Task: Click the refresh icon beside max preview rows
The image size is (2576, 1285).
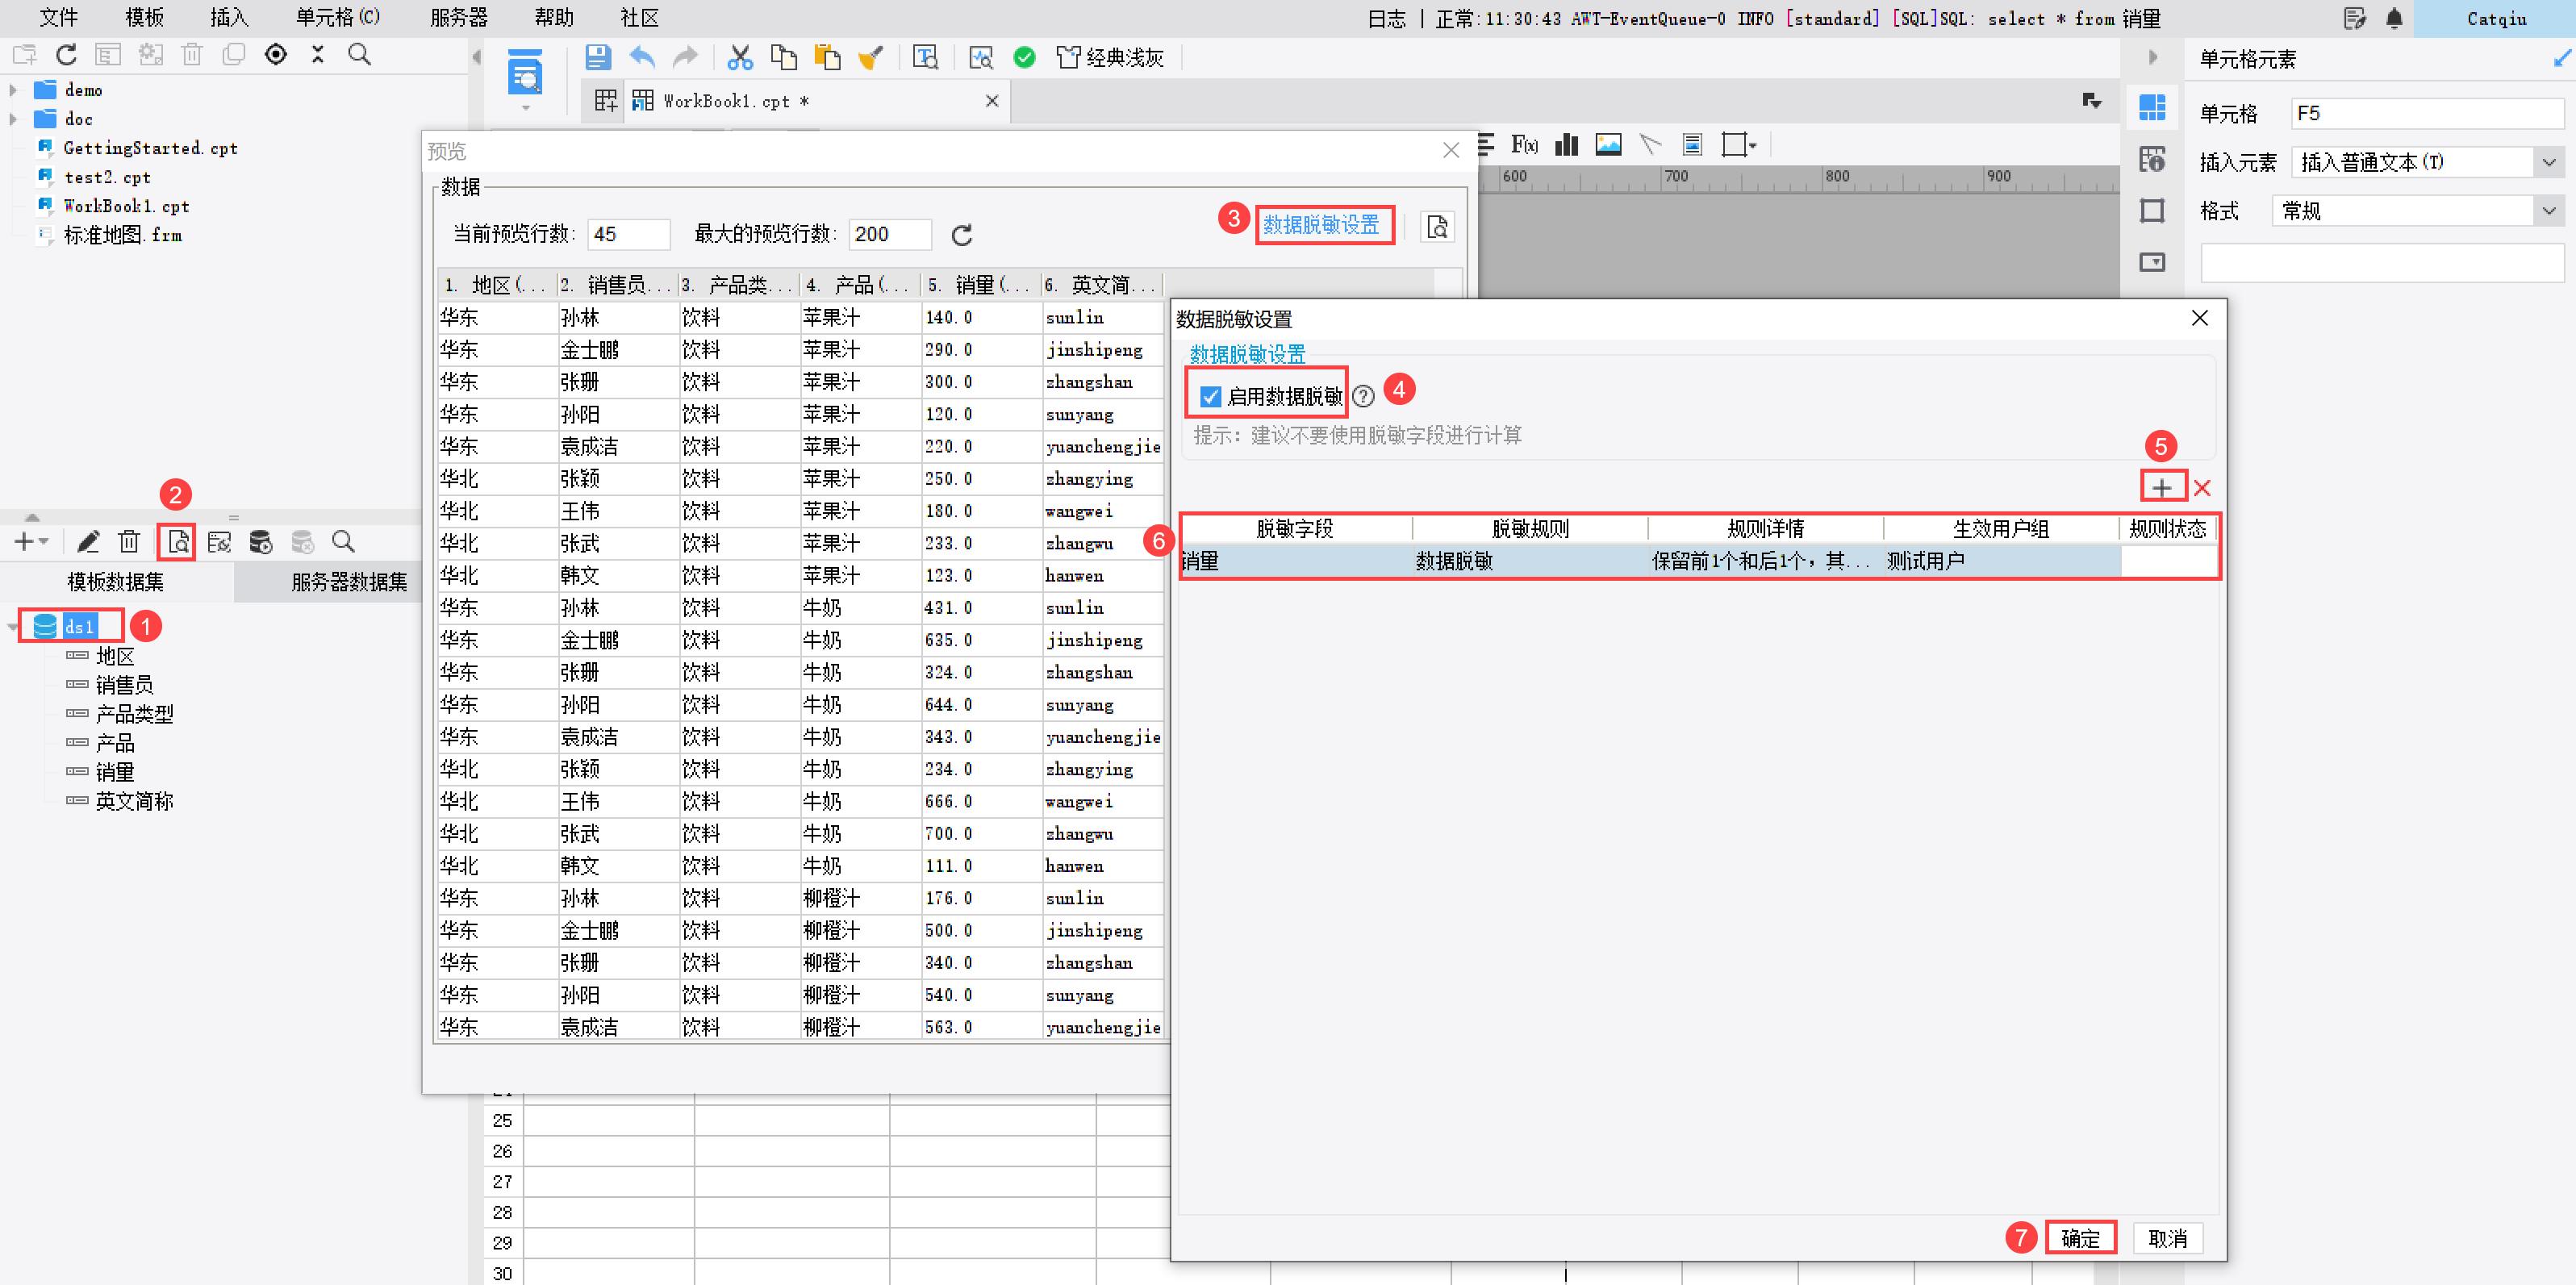Action: point(961,235)
